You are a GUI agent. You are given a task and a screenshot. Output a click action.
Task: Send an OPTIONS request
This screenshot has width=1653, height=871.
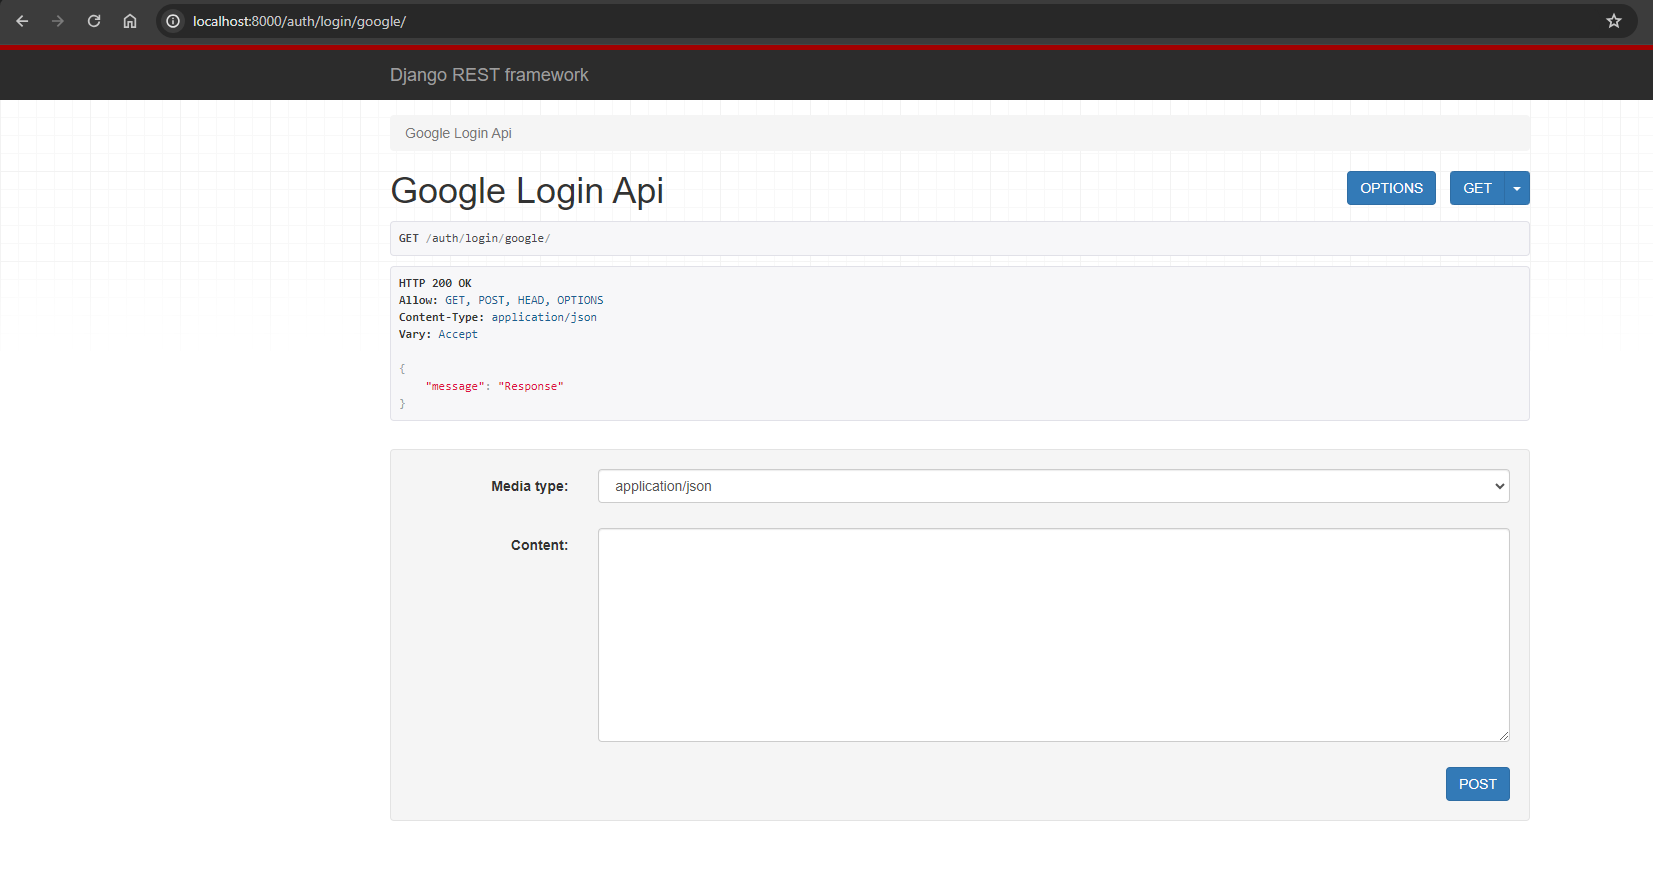1390,188
